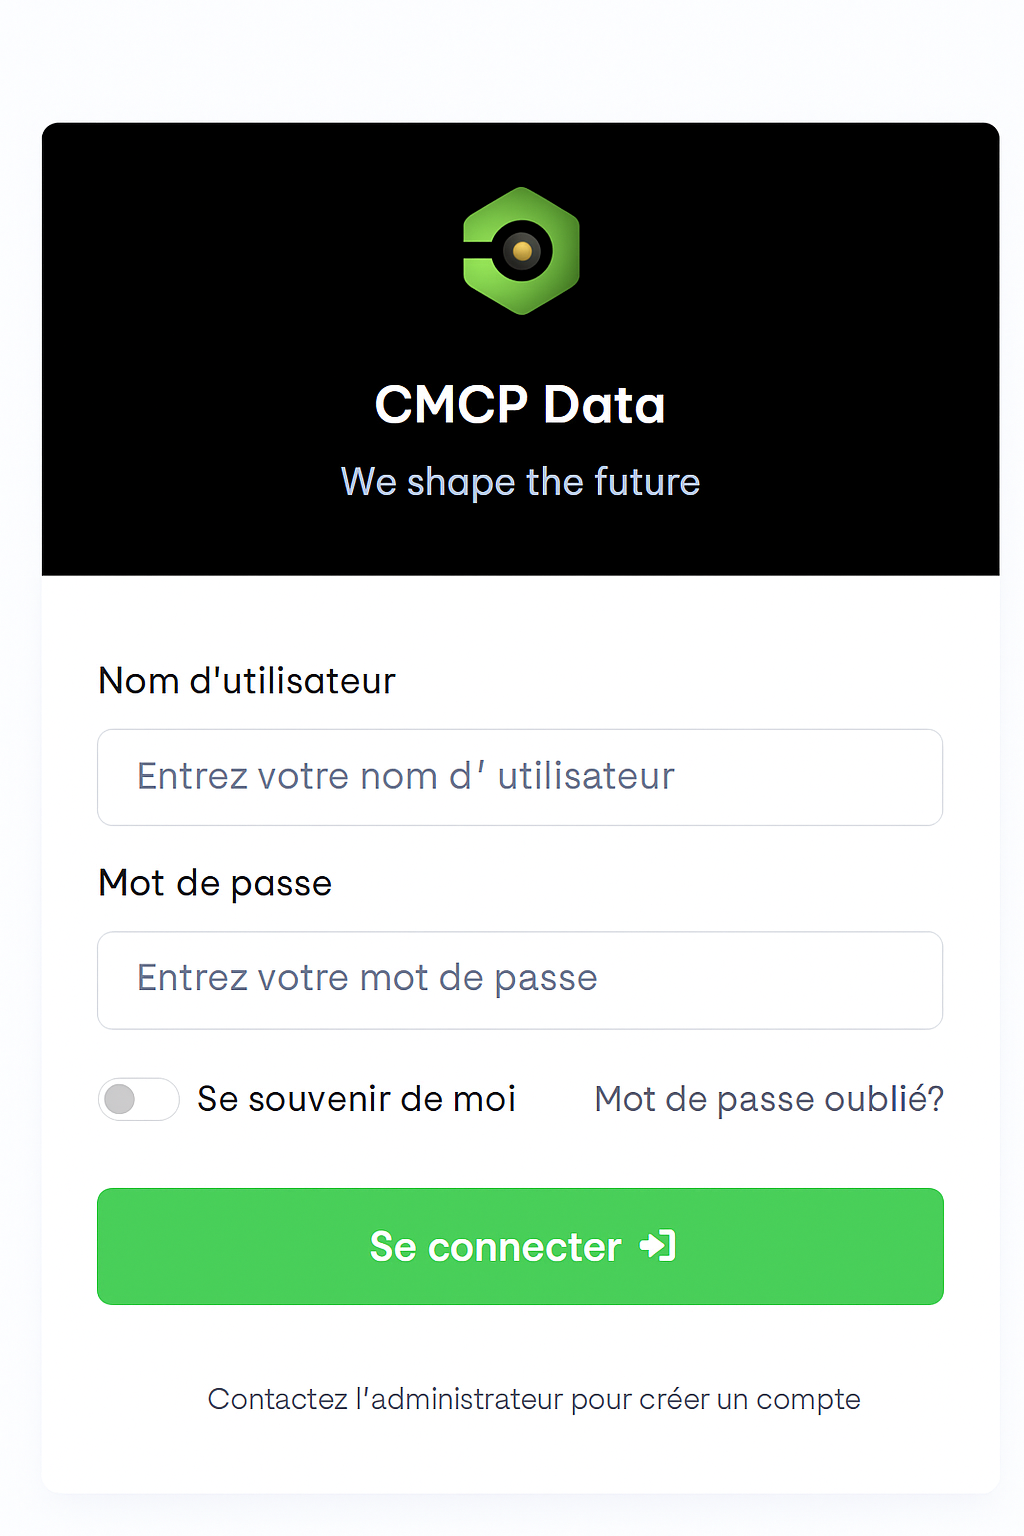Click the word "administrateur" in the footer note
This screenshot has width=1024, height=1536.
pos(467,1399)
